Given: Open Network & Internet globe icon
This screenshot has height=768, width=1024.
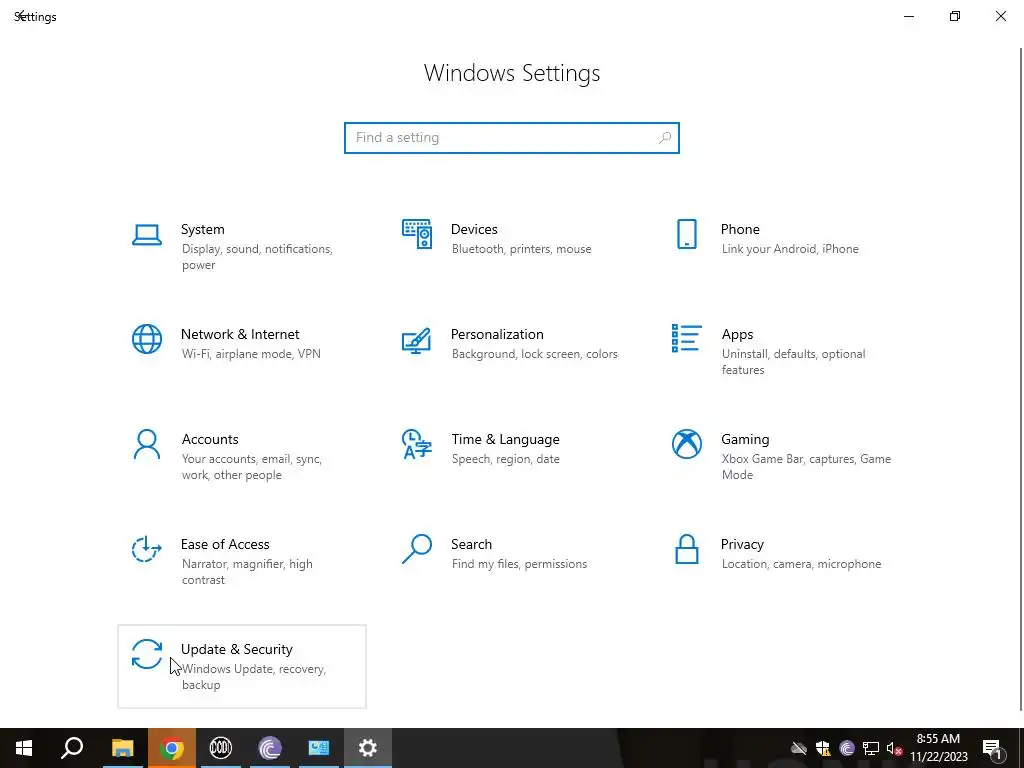Looking at the screenshot, I should (146, 339).
